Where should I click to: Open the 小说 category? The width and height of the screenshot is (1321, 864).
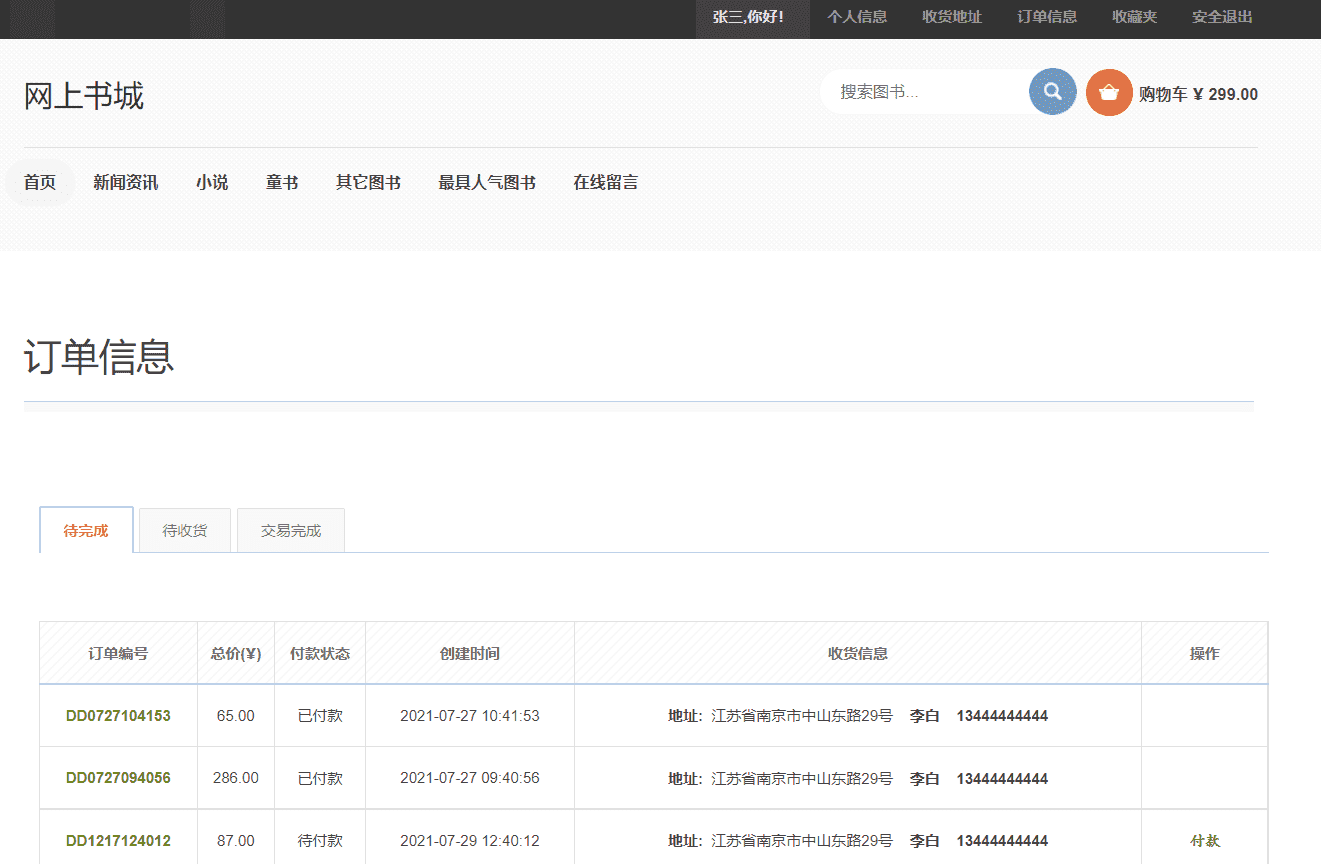coord(212,182)
